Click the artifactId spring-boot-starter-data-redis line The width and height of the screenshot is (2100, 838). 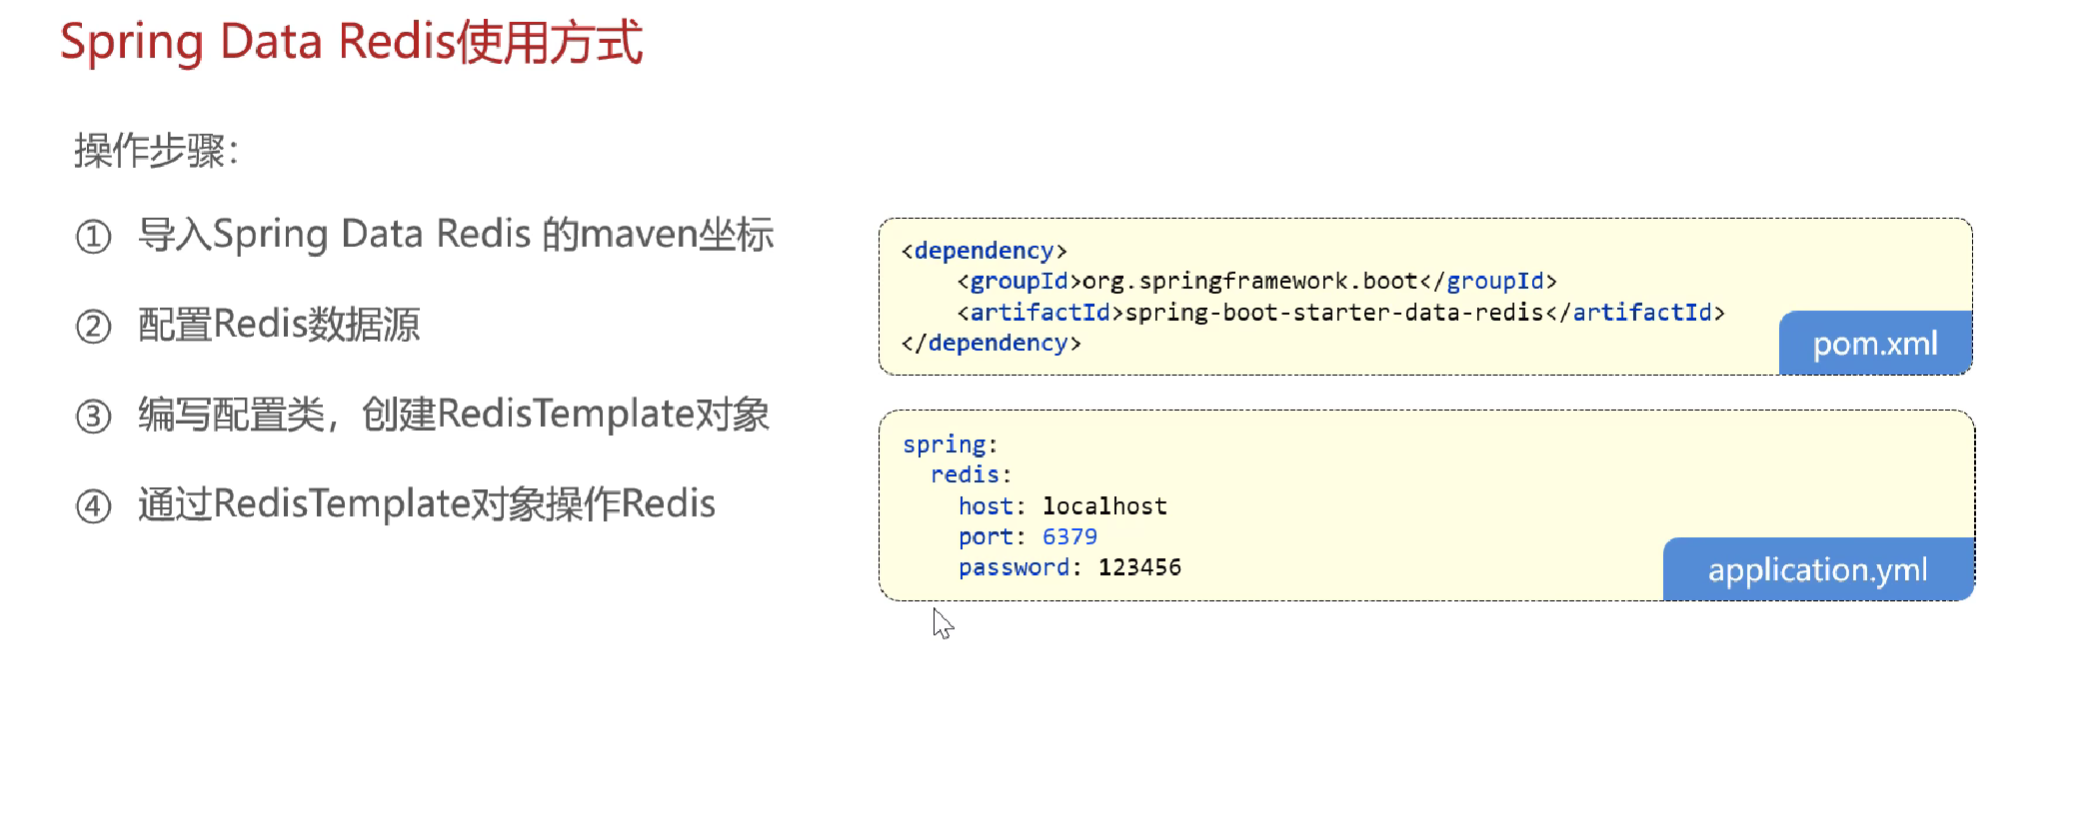(x=1340, y=313)
